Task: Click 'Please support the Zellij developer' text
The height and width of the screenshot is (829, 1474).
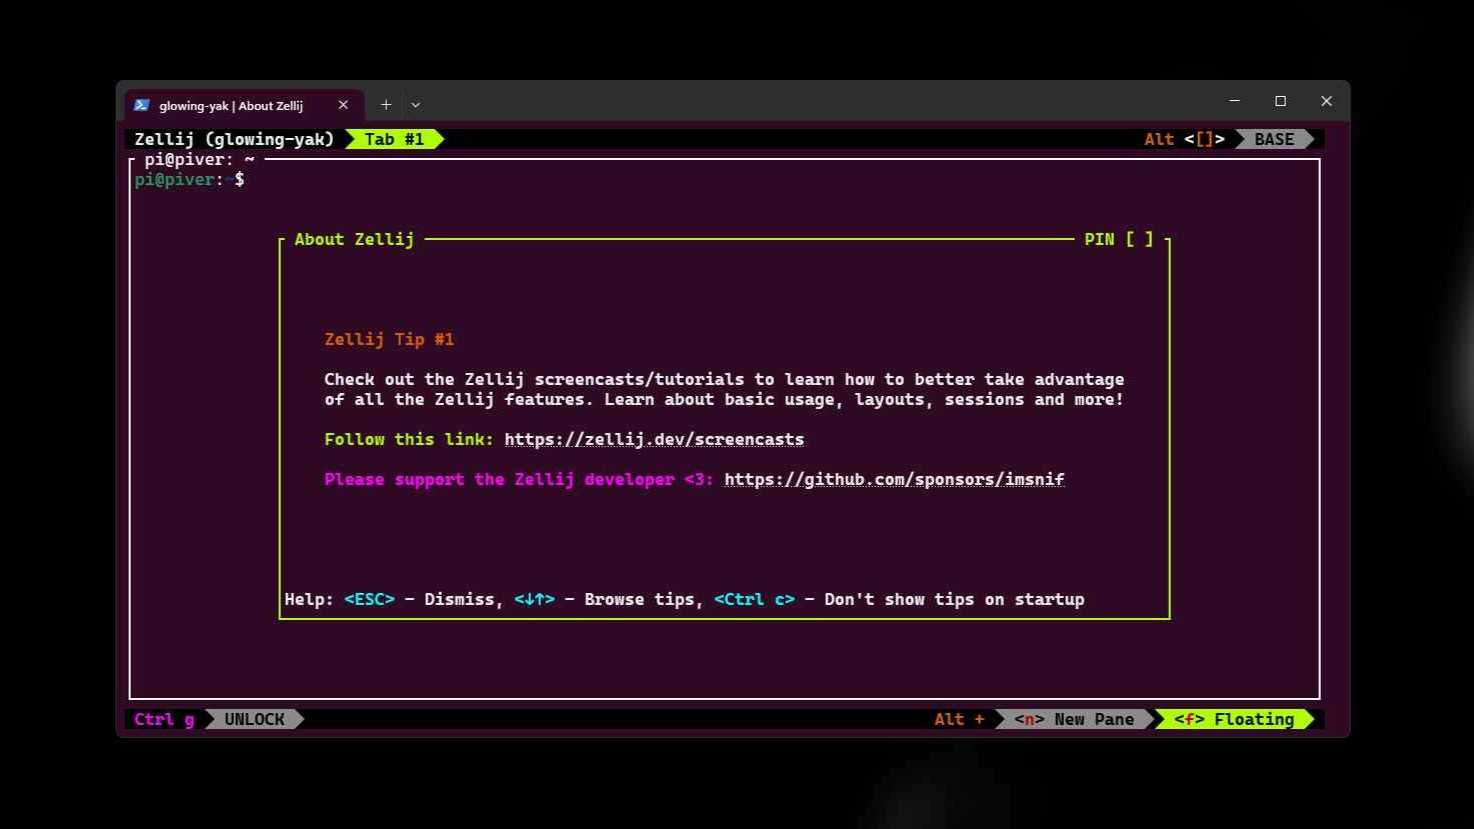Action: (499, 479)
